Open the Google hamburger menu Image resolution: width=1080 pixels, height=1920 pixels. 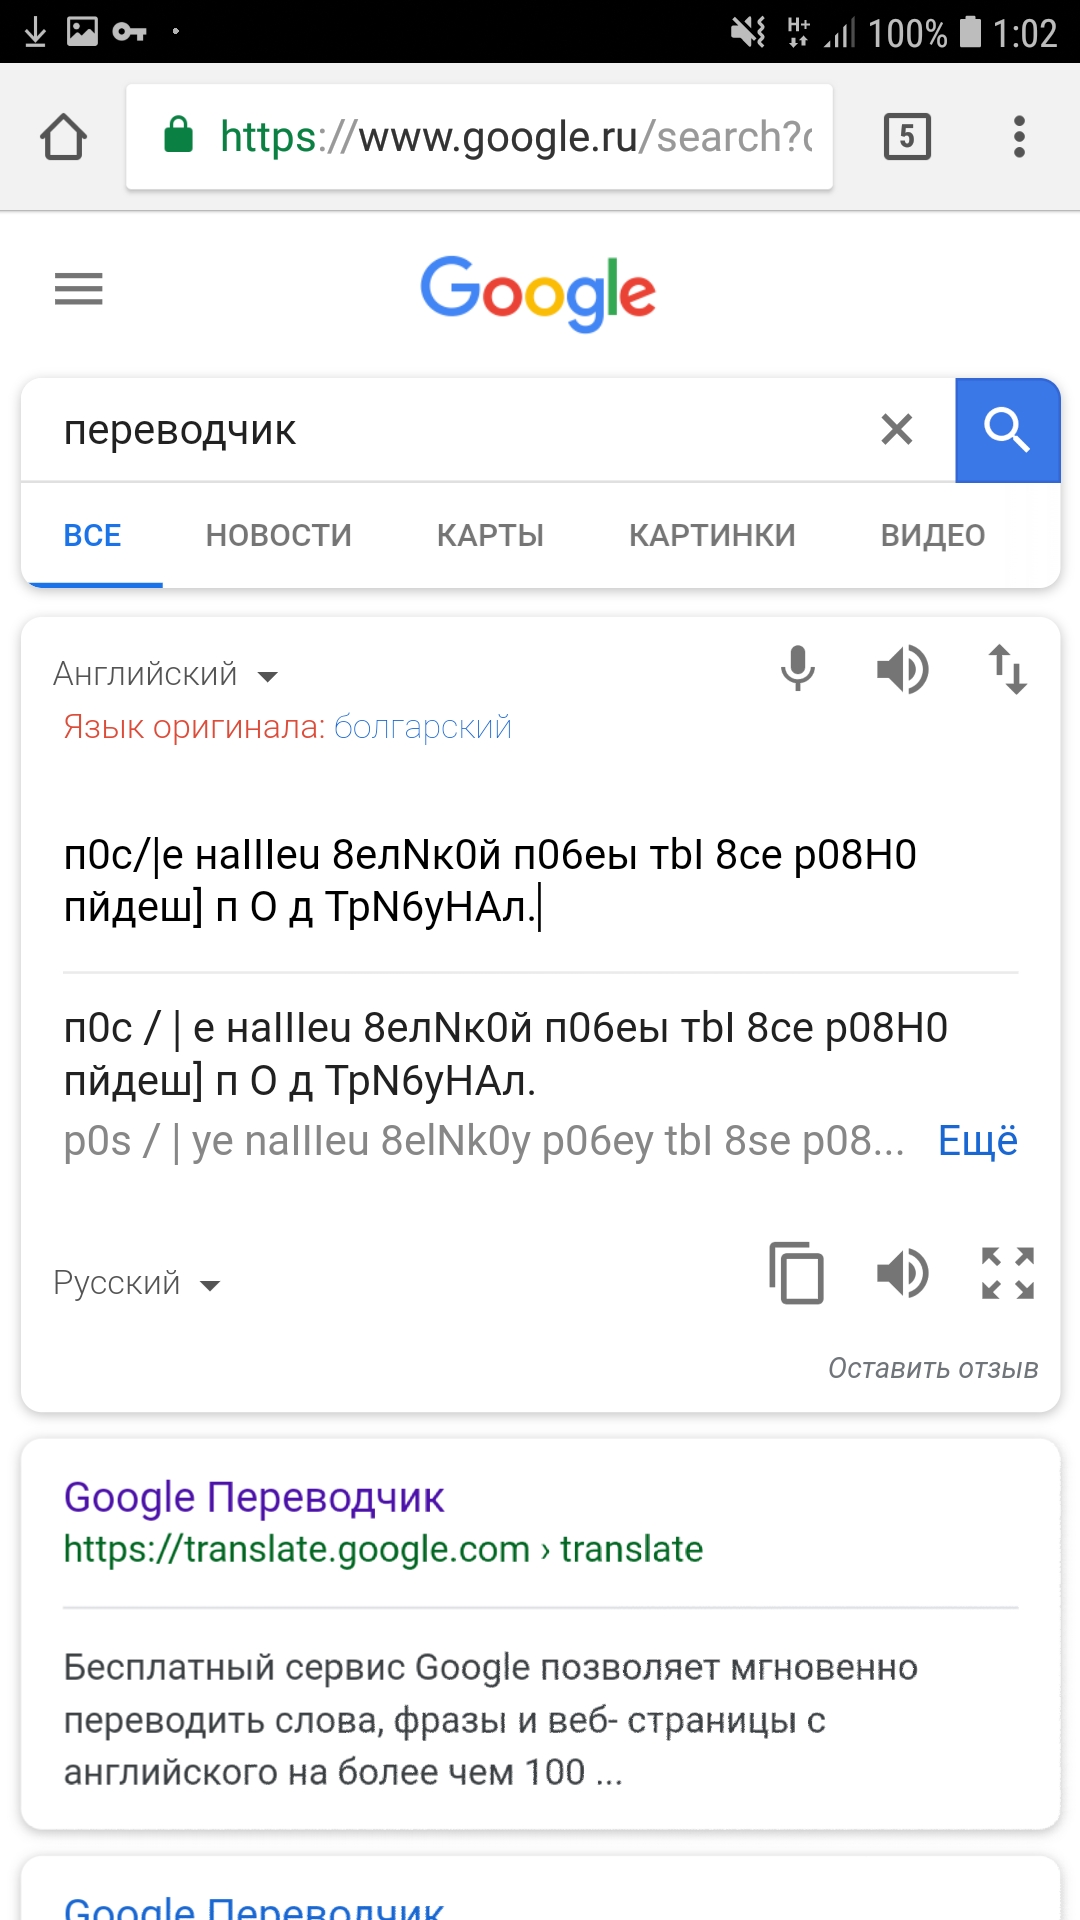pos(79,289)
